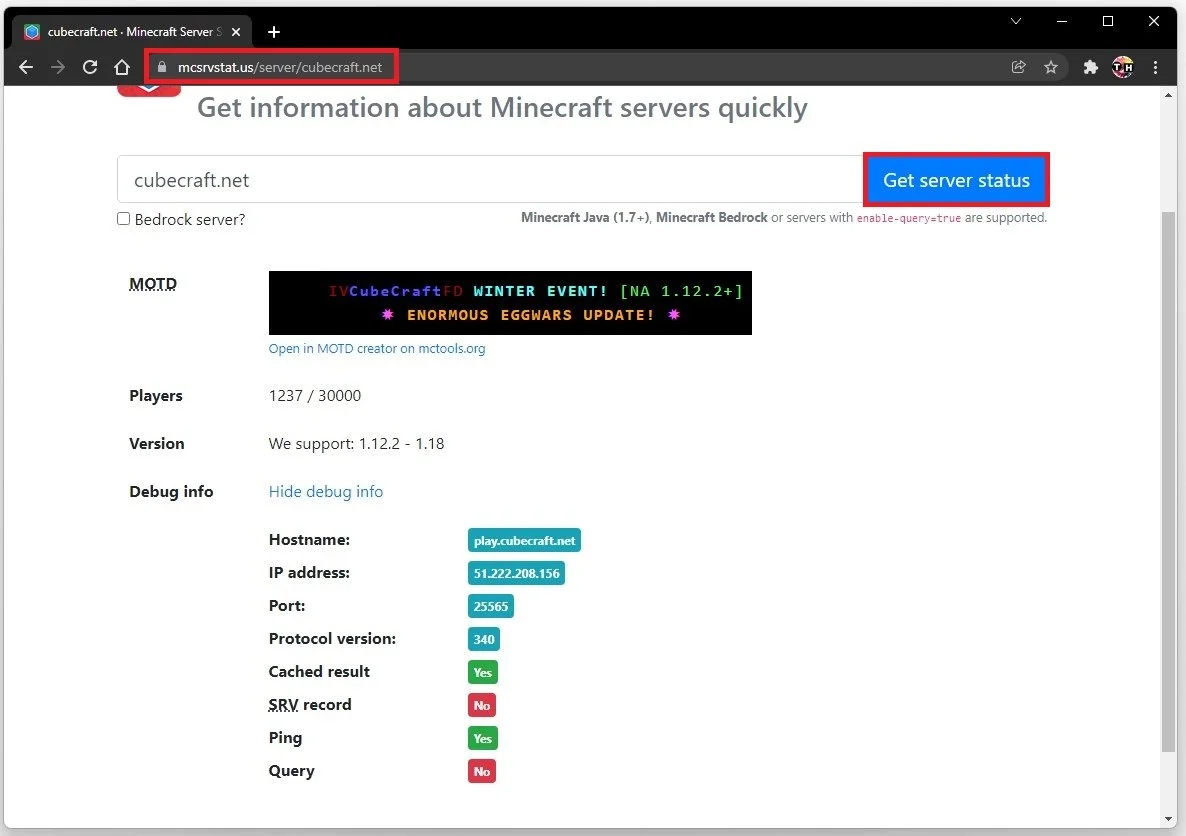Close the cubecraft.net tab
The image size is (1186, 836).
(x=236, y=32)
